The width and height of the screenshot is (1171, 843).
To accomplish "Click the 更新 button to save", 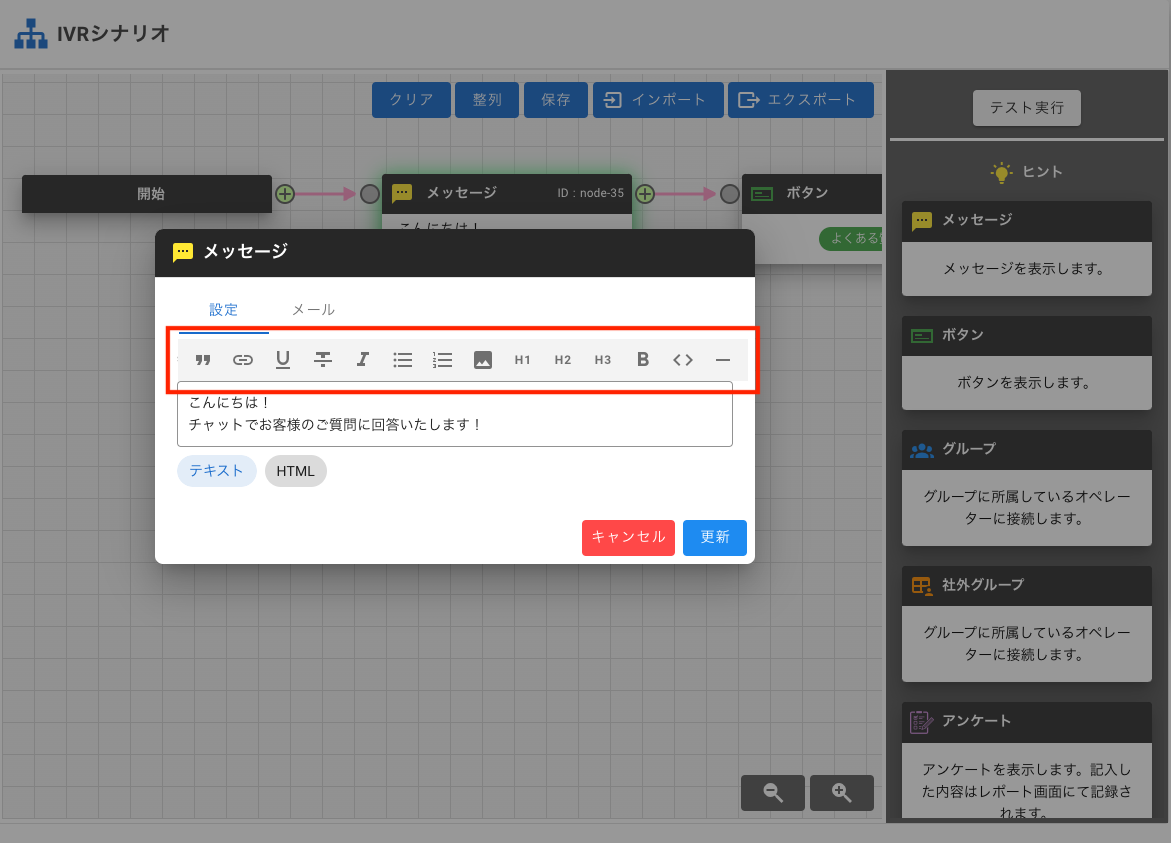I will coord(714,537).
